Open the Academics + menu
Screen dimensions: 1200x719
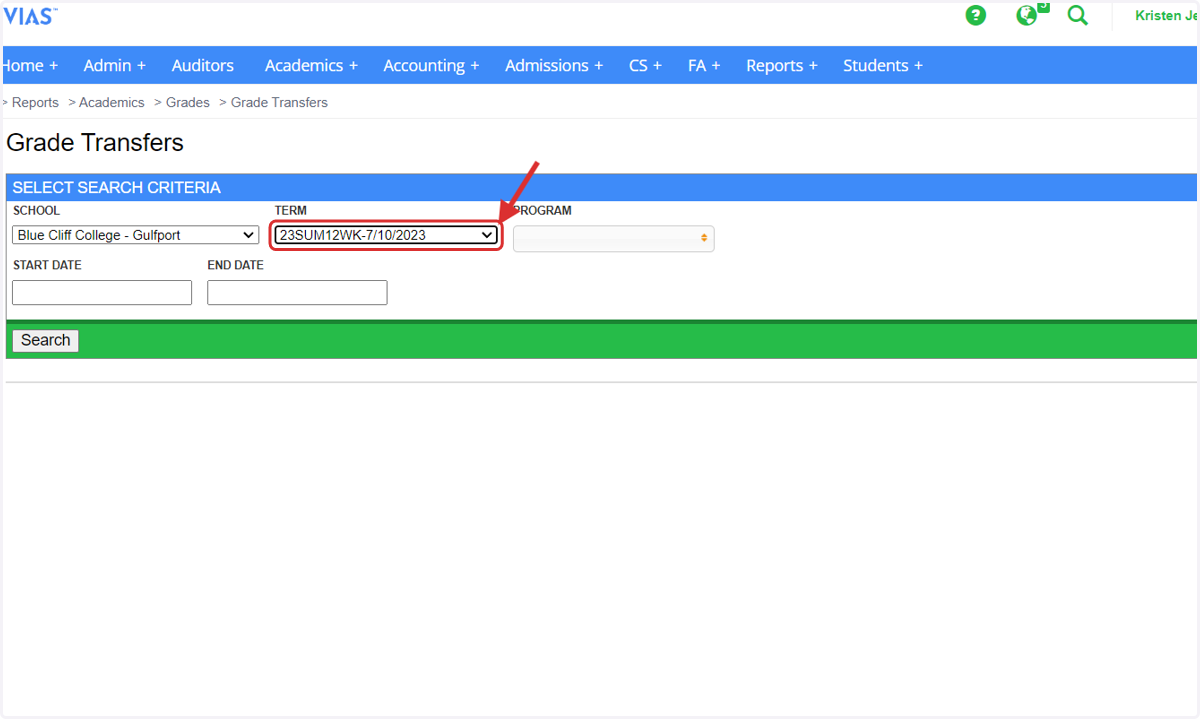[311, 66]
